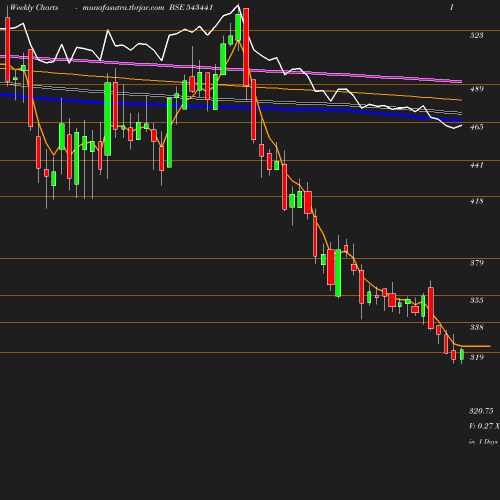
Task: Click the 355 price level label
Action: coord(476,300)
